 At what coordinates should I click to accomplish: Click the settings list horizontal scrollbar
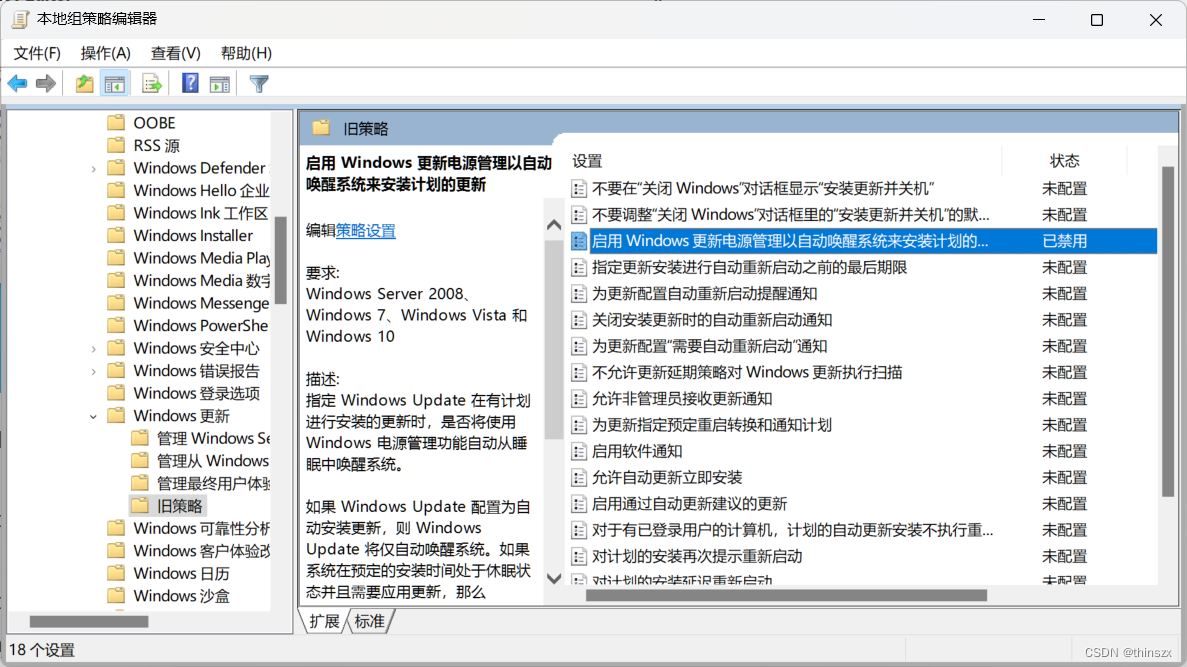(x=787, y=595)
